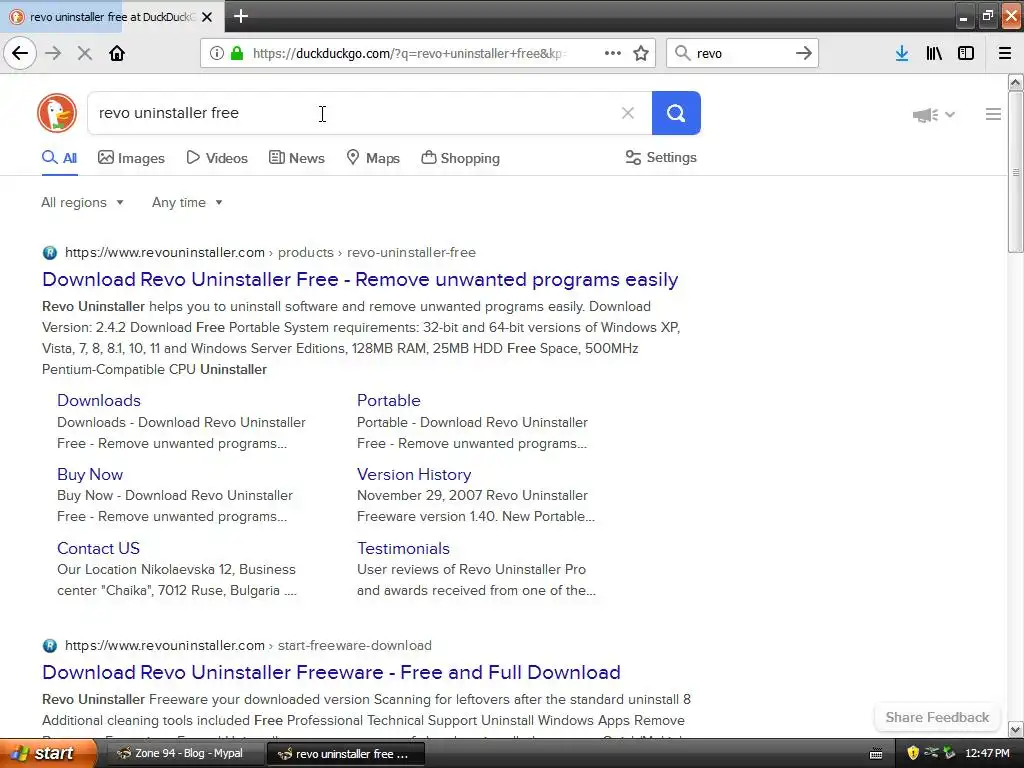Click the browser address bar URL
1024x768 pixels.
(x=410, y=54)
